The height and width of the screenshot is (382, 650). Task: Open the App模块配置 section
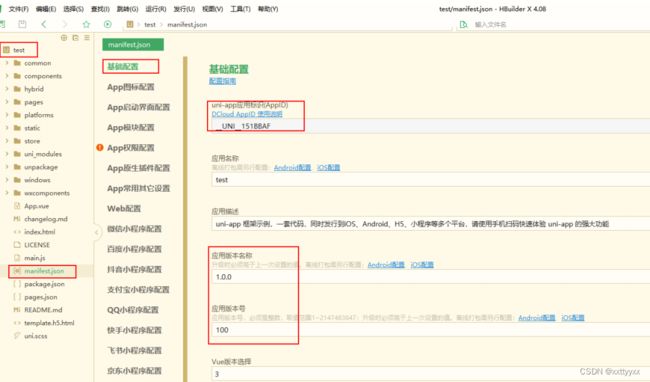[131, 128]
